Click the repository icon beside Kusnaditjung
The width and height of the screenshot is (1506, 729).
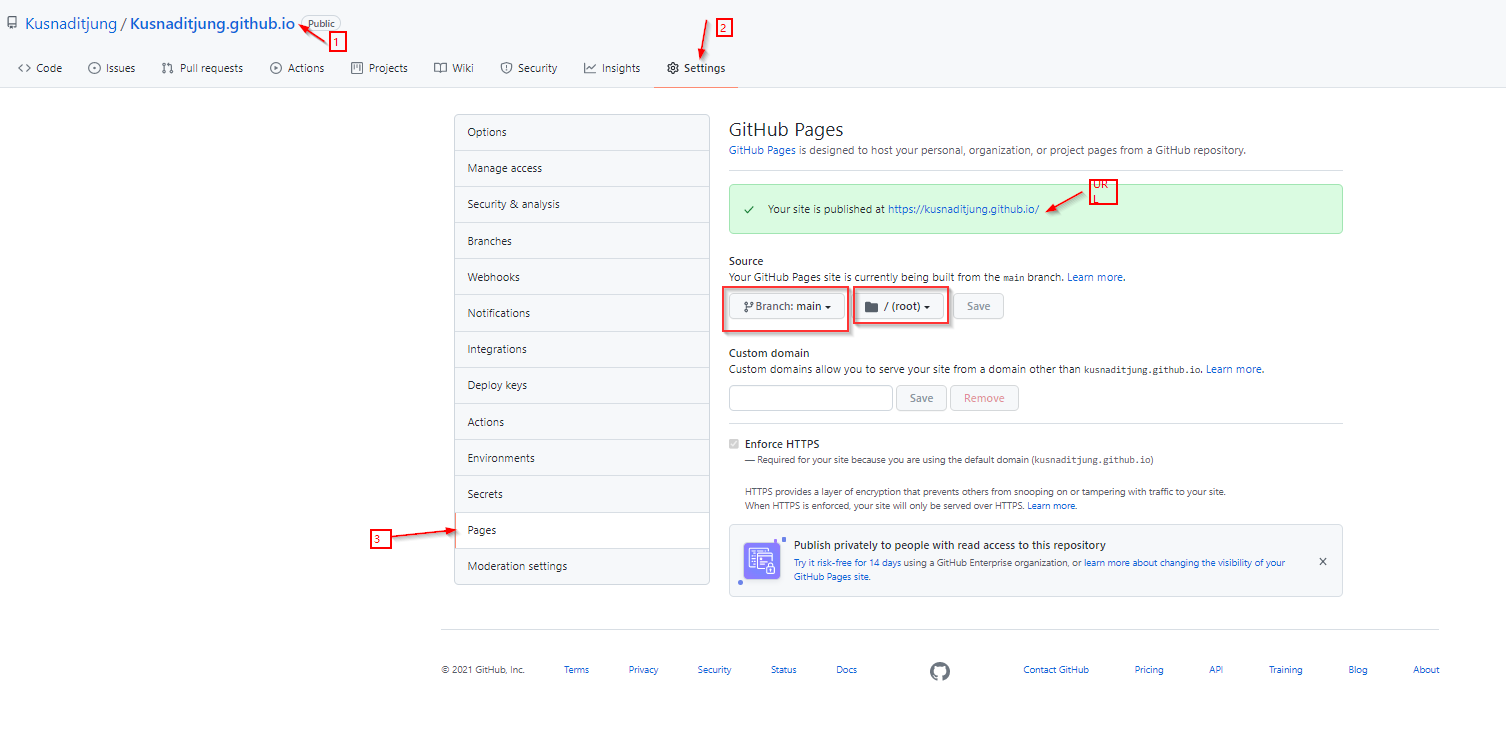(x=12, y=22)
